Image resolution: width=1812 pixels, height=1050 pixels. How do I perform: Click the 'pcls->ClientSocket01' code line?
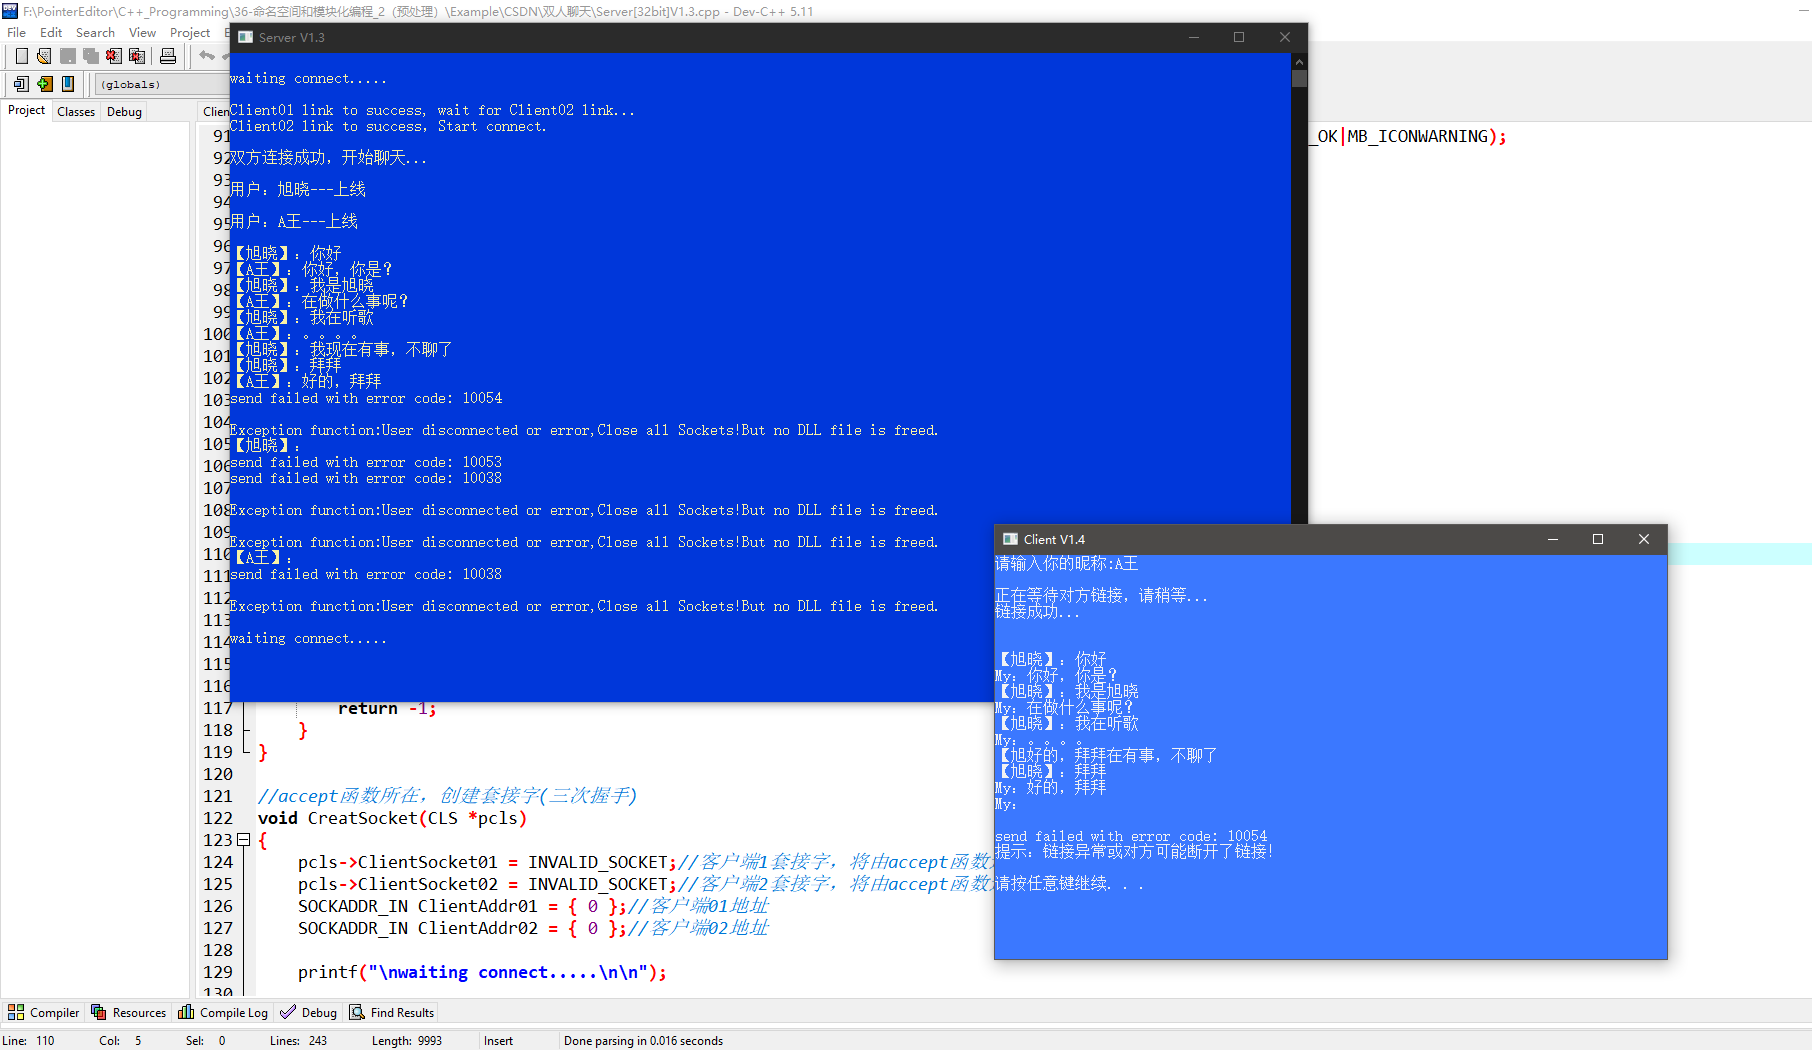644,862
